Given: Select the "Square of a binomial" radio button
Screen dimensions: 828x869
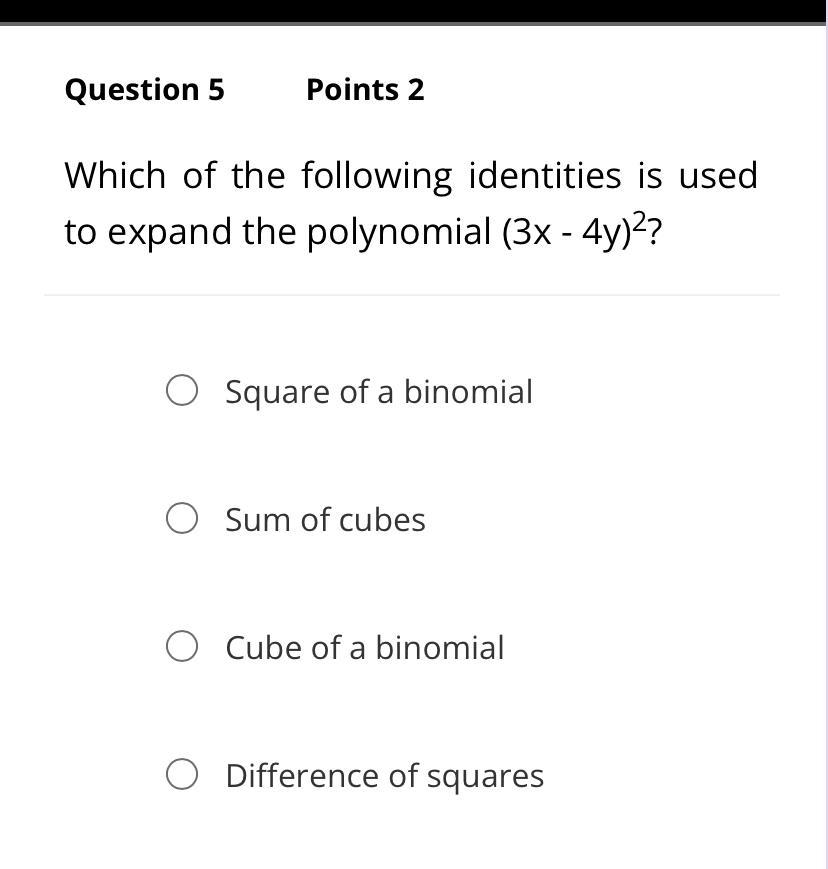Looking at the screenshot, I should tap(181, 391).
